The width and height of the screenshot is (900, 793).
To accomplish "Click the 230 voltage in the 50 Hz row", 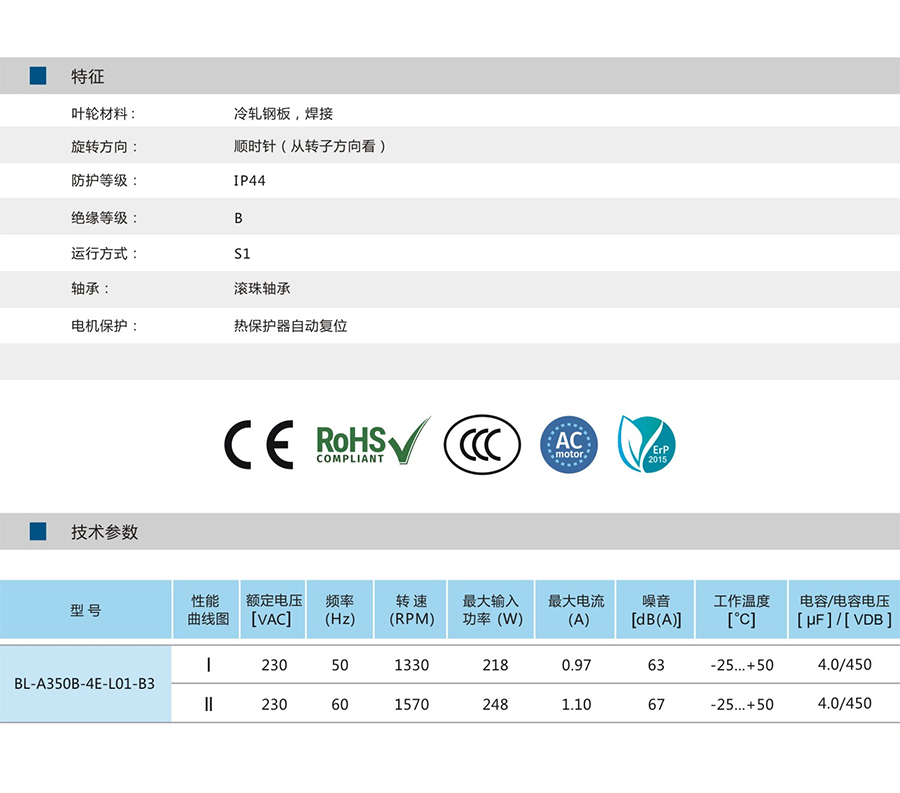I will (274, 665).
